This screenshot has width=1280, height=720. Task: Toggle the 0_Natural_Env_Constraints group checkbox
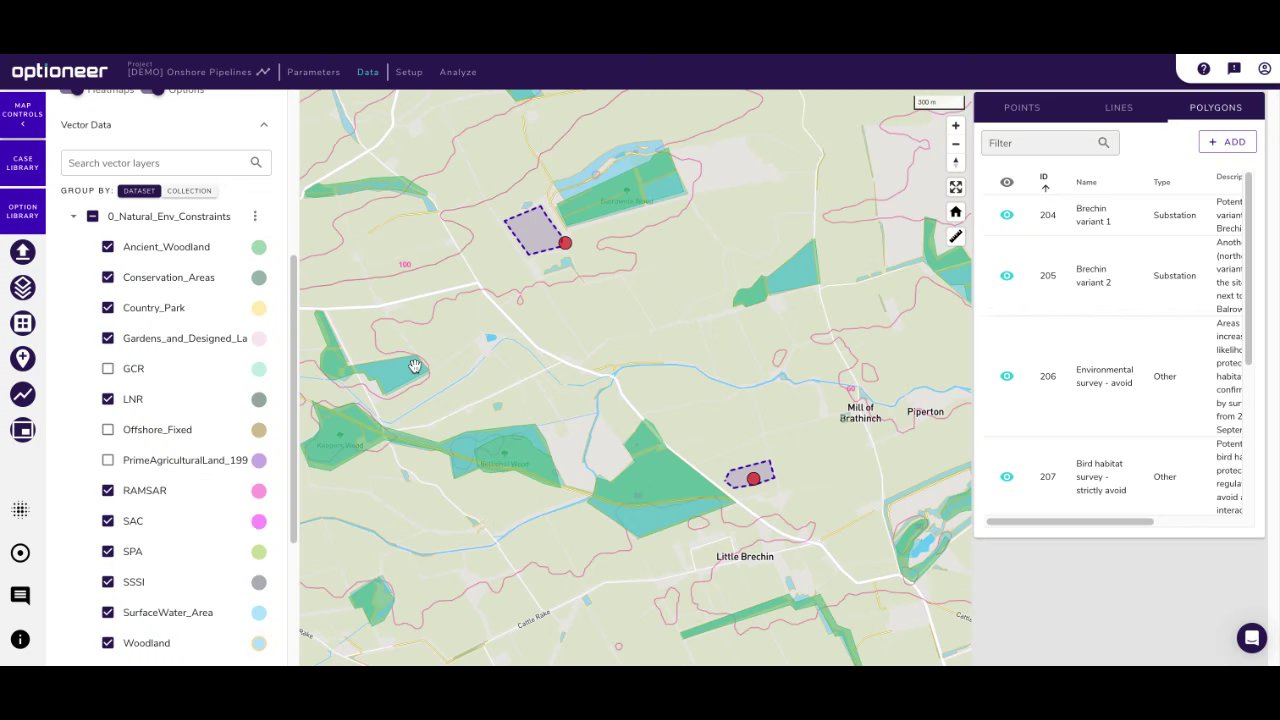pos(93,216)
